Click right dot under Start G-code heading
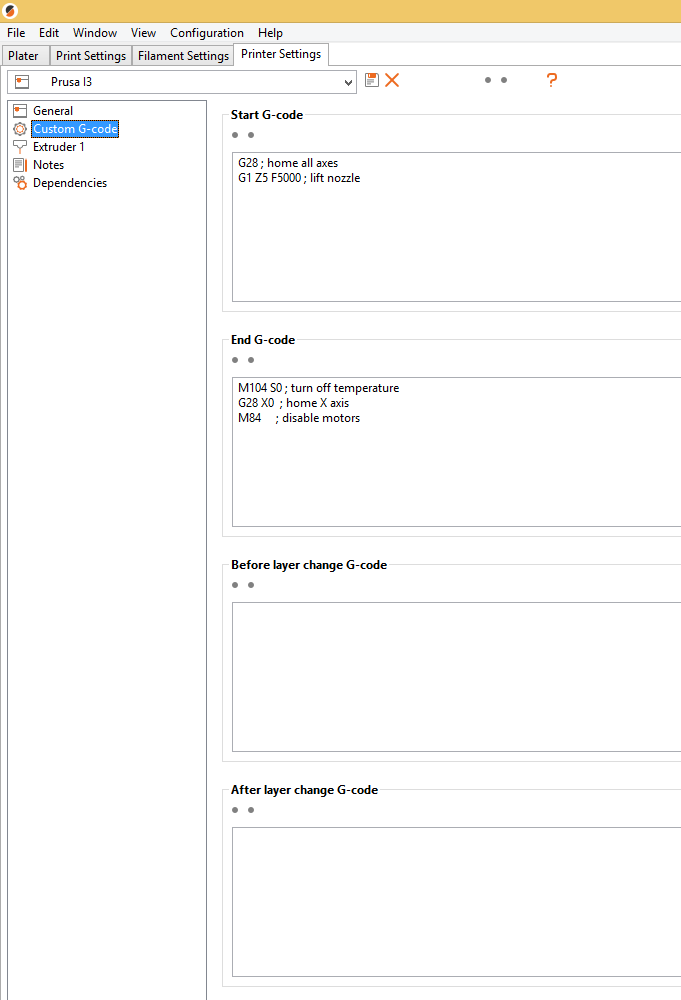681x1000 pixels. (x=251, y=135)
